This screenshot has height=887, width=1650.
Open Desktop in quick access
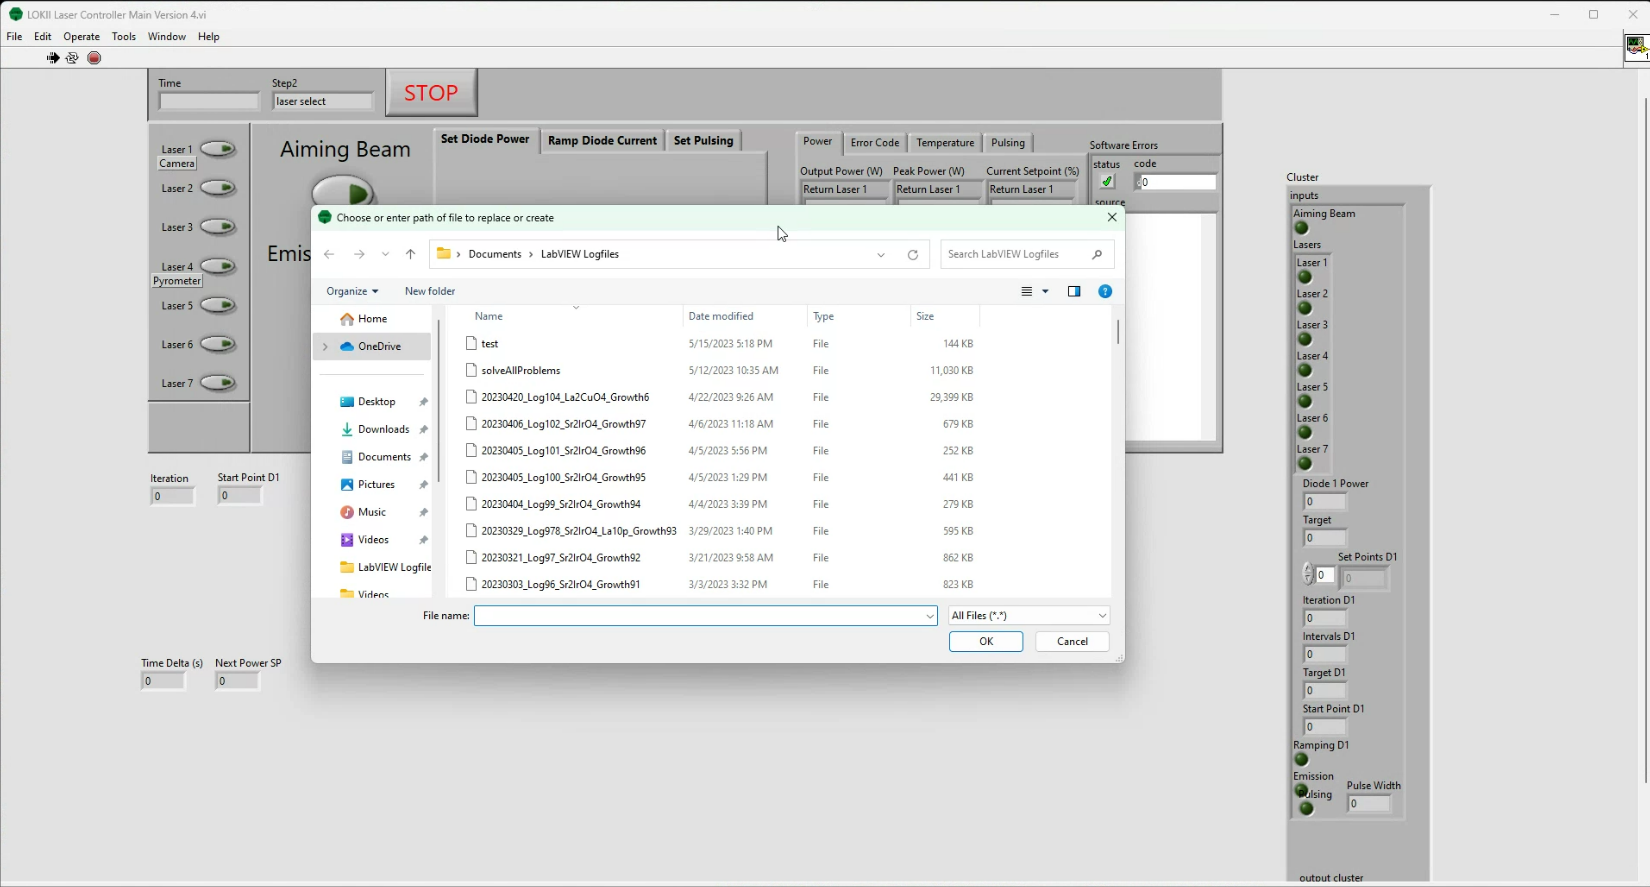click(x=377, y=402)
